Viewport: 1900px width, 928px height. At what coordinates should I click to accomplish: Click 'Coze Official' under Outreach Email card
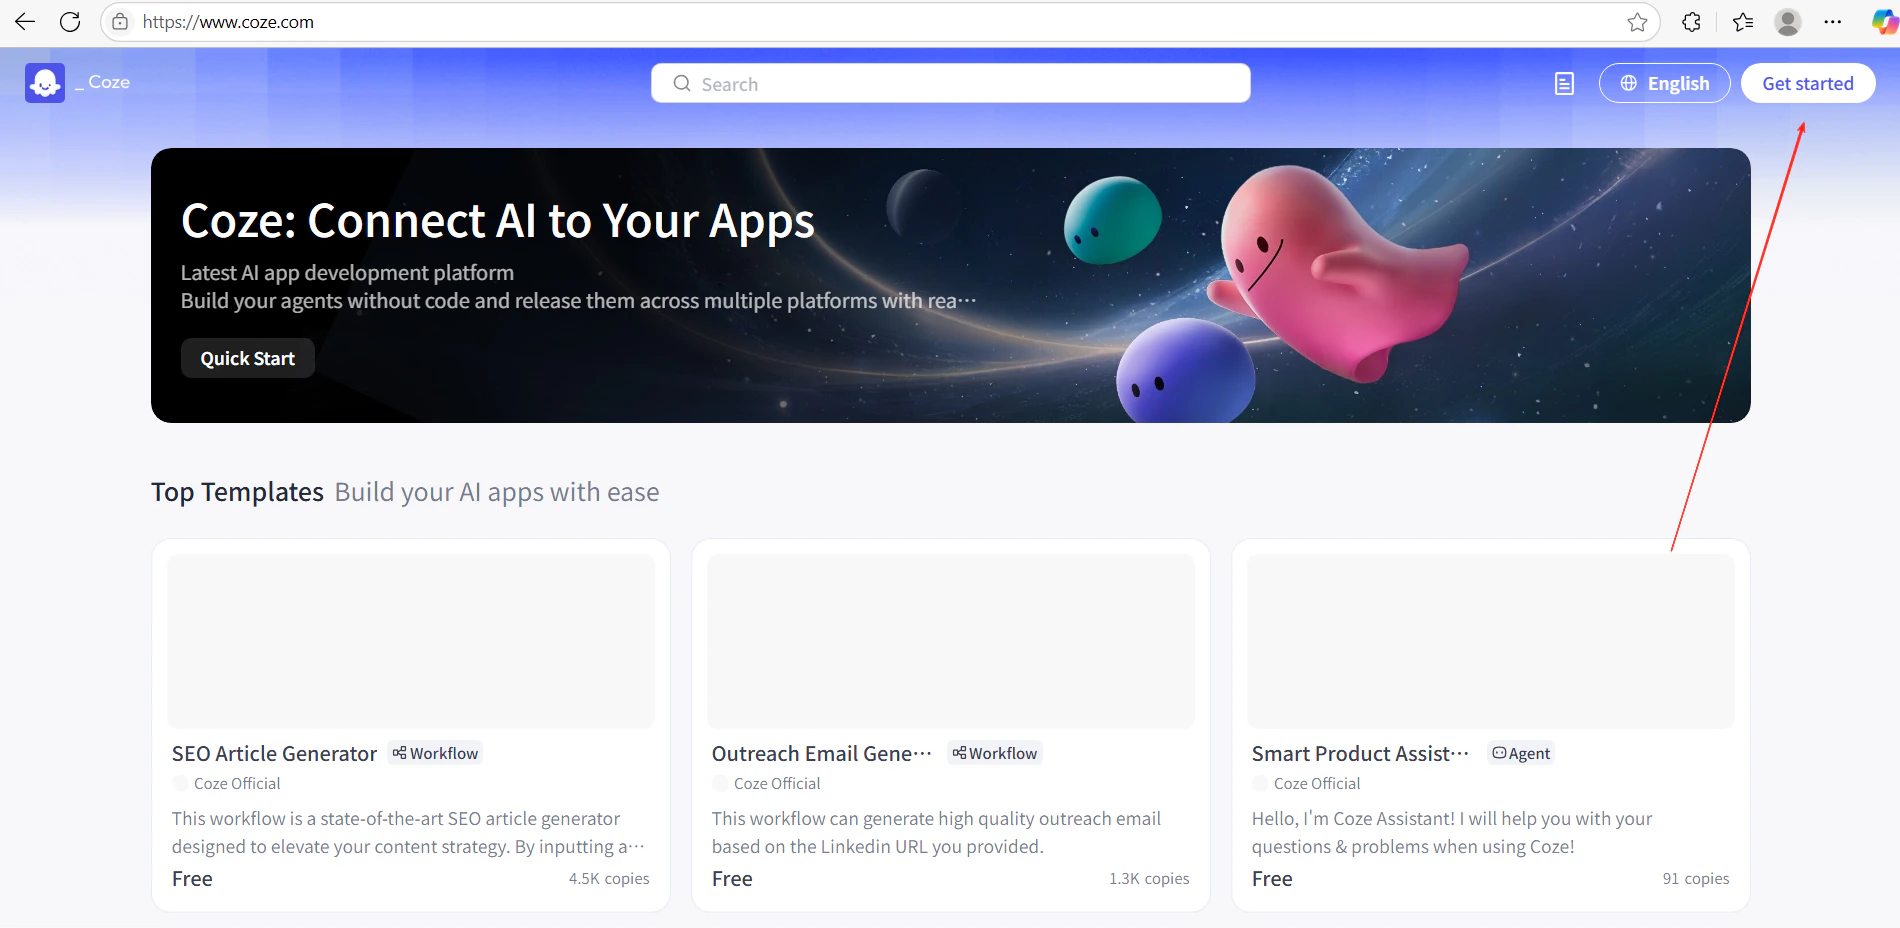click(x=777, y=784)
